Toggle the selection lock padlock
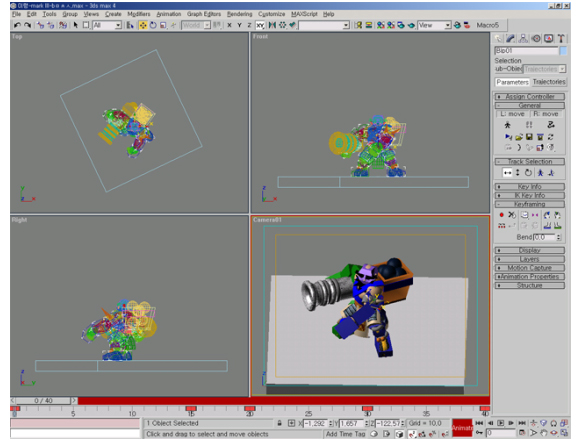The image size is (577, 447). (280, 423)
